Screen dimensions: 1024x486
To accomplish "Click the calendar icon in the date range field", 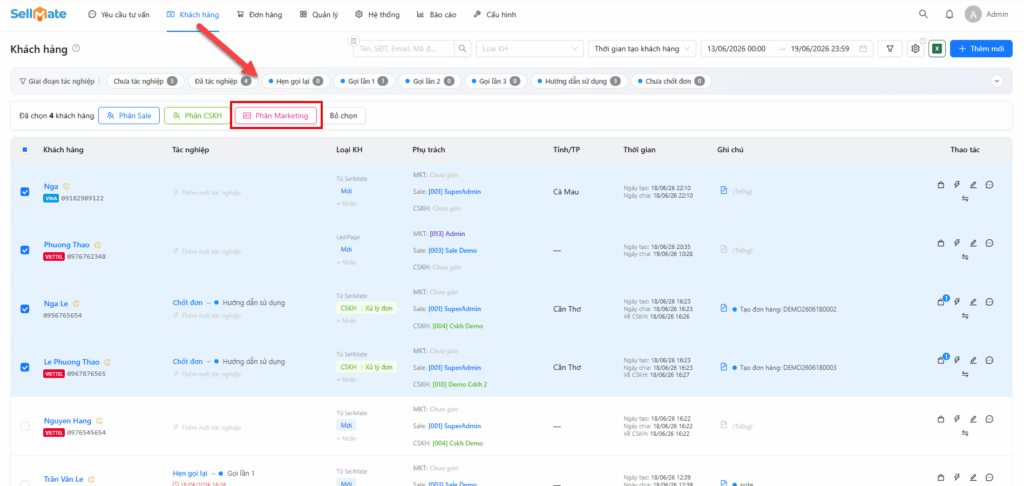I will click(863, 48).
